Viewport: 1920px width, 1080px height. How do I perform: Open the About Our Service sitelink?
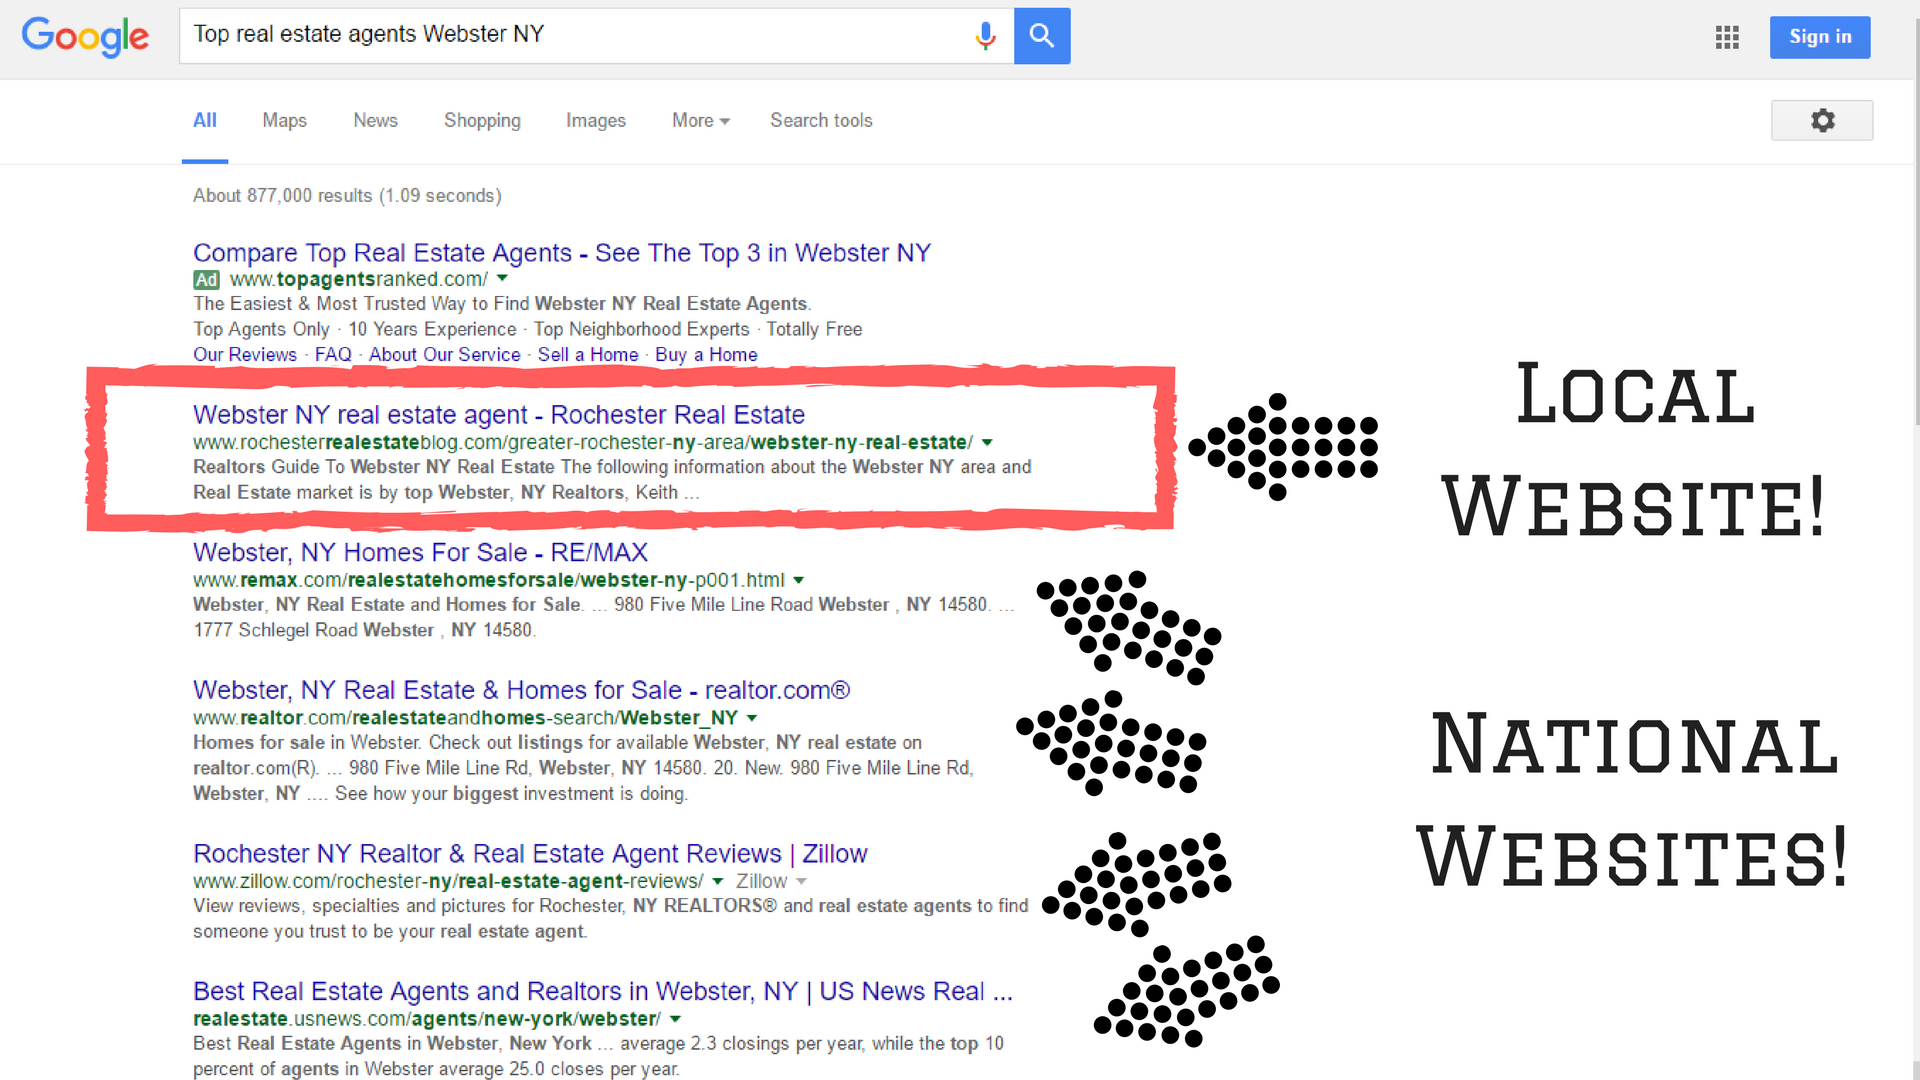click(445, 355)
